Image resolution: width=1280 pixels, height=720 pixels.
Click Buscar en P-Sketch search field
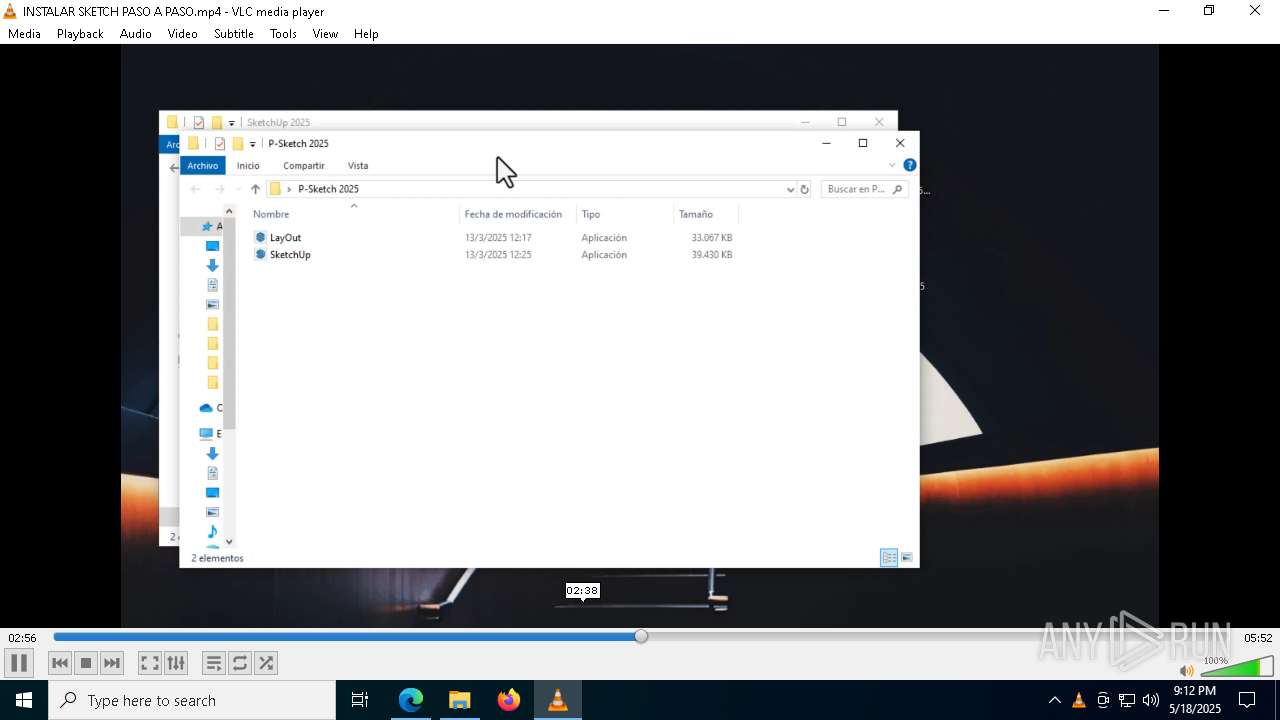pyautogui.click(x=864, y=189)
